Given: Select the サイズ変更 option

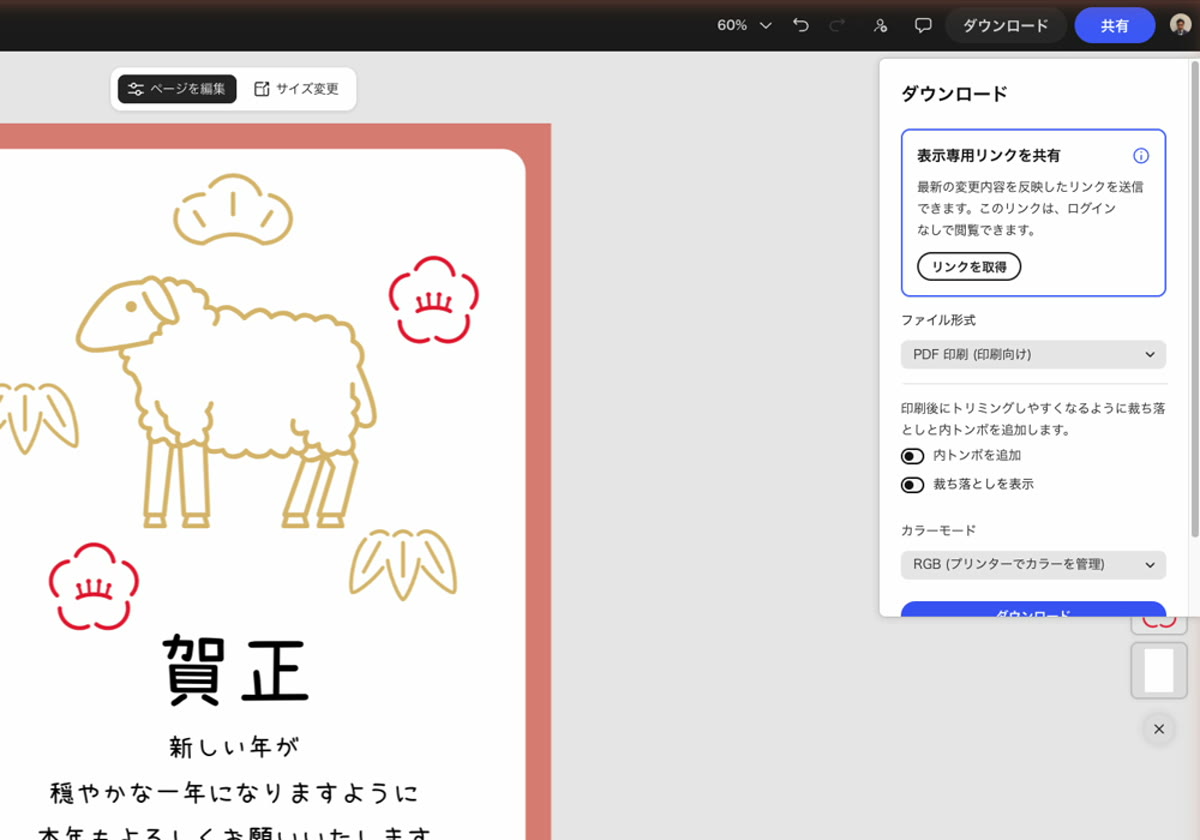Looking at the screenshot, I should coord(296,89).
